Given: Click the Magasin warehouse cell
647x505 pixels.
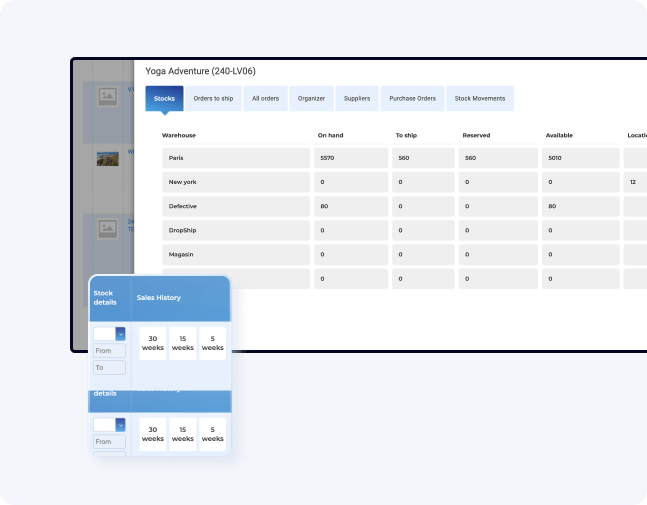Looking at the screenshot, I should point(236,255).
